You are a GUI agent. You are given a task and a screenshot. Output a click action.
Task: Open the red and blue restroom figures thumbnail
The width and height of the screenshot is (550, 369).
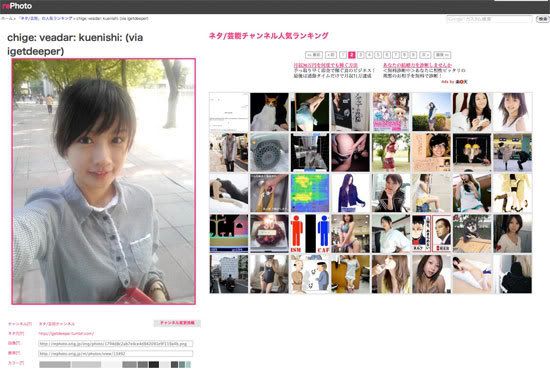pos(310,234)
